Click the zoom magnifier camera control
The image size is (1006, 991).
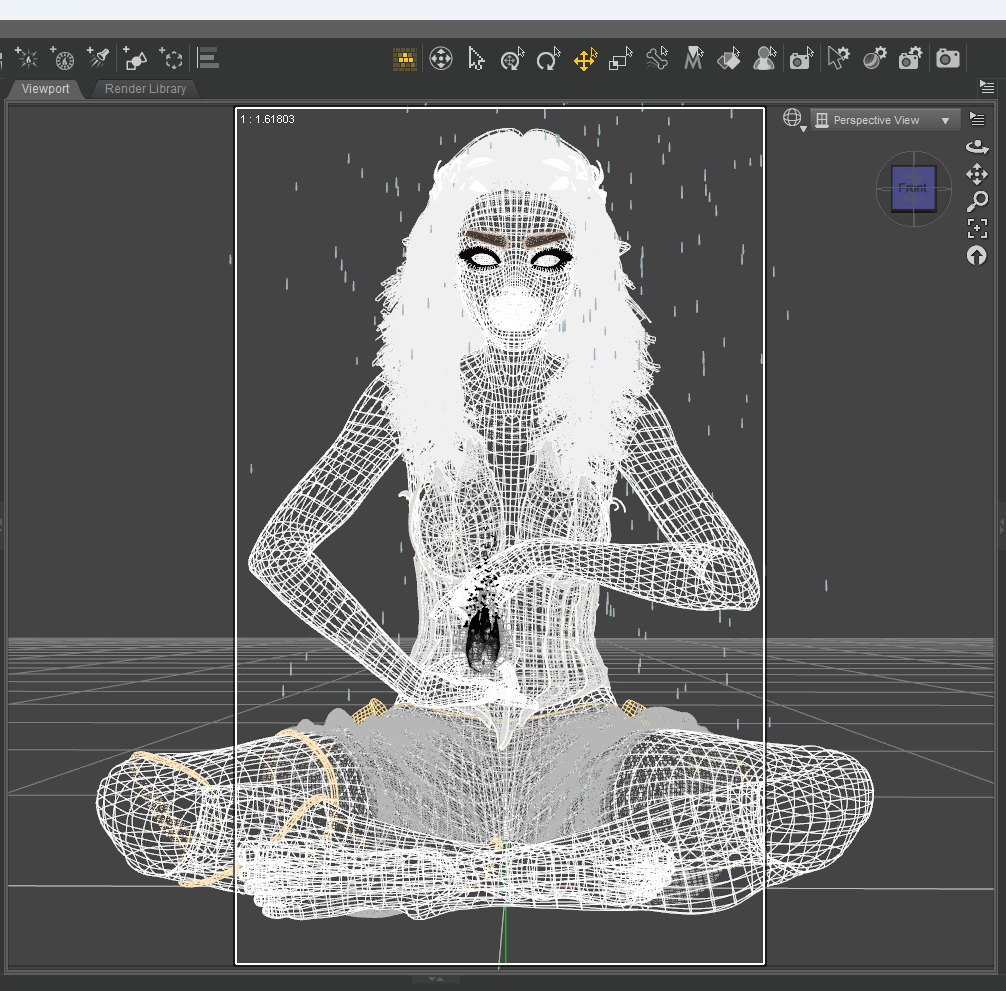[x=977, y=201]
